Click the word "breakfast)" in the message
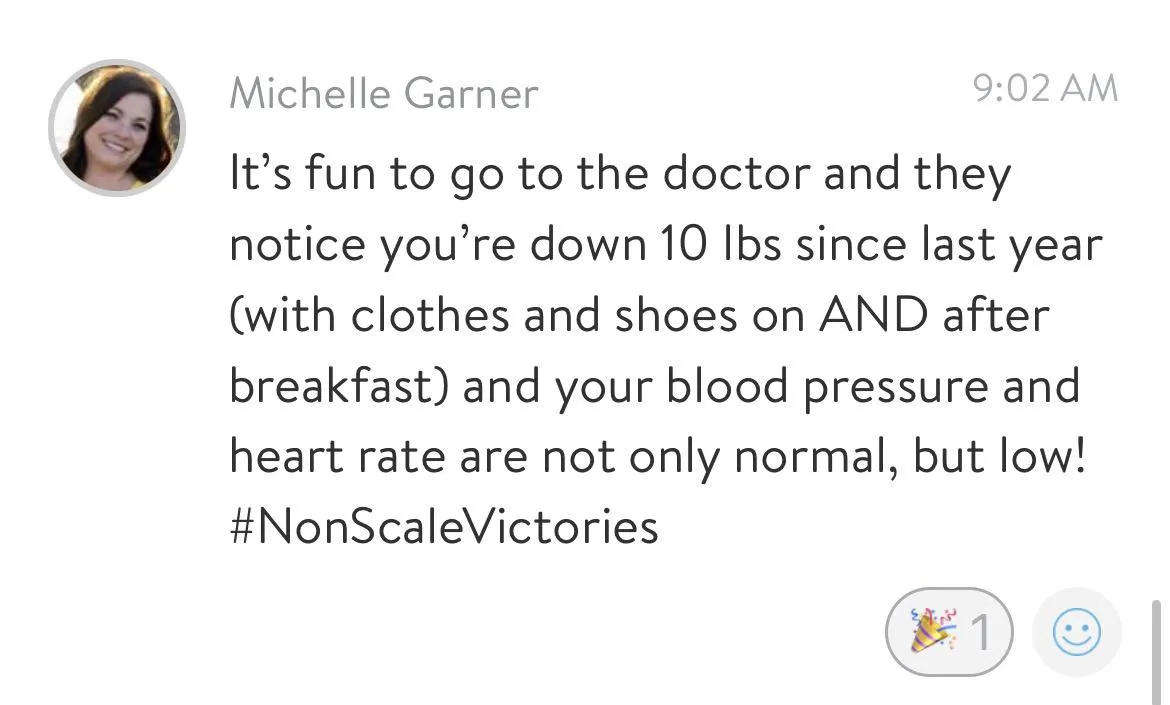 340,386
